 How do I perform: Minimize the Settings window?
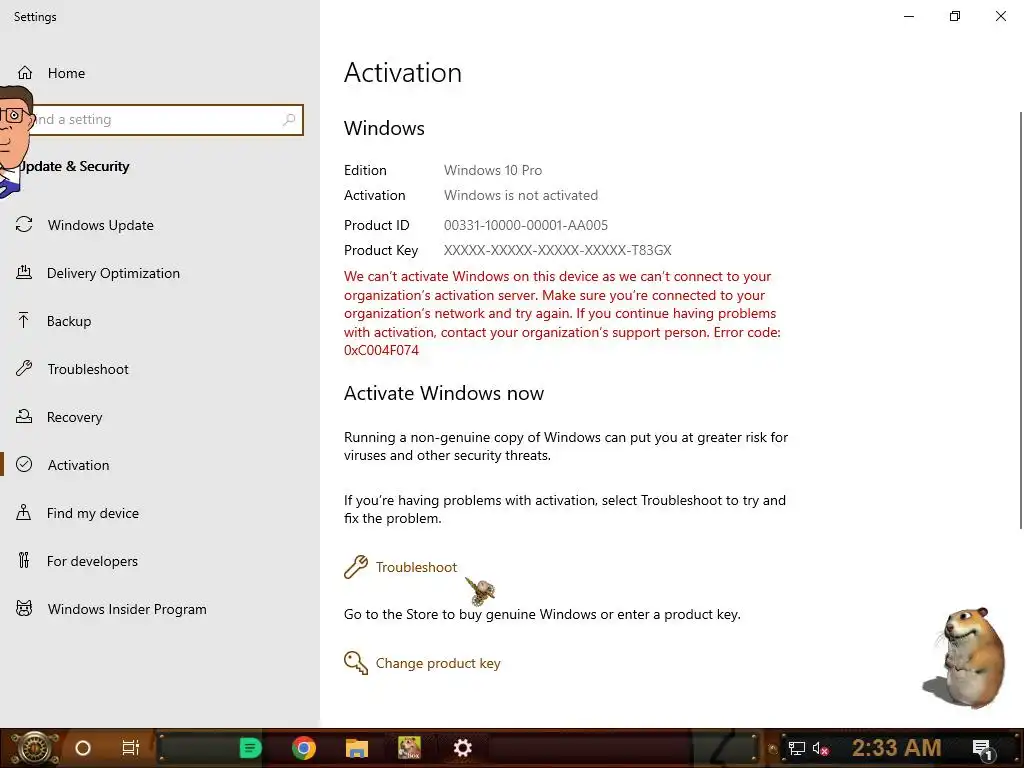(x=908, y=16)
